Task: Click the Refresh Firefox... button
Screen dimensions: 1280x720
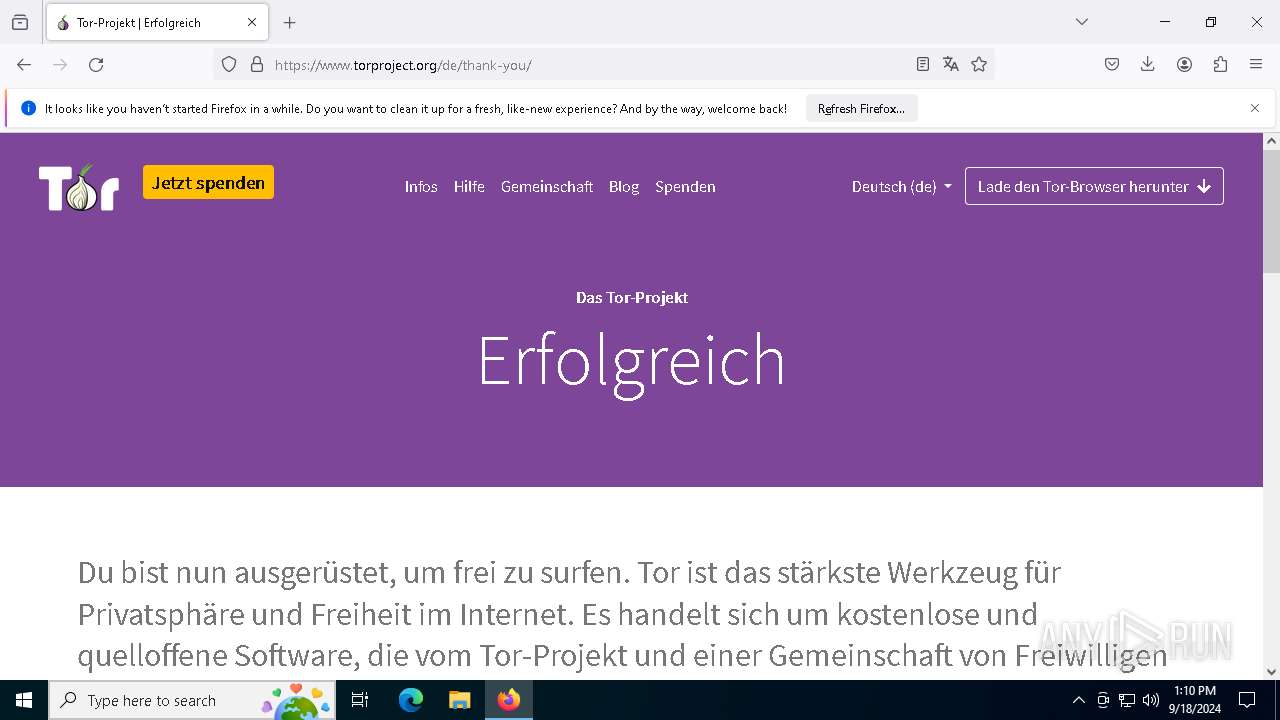Action: (x=861, y=109)
